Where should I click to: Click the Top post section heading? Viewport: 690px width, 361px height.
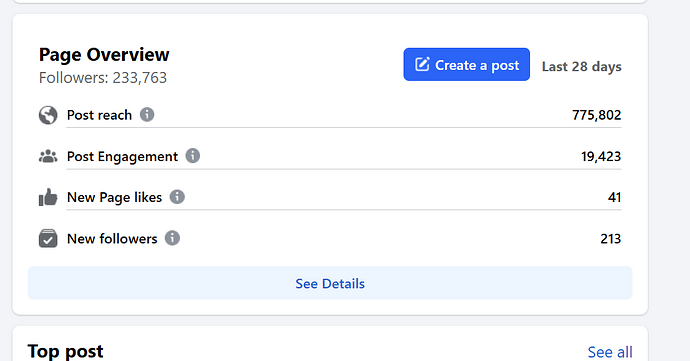[x=66, y=351]
